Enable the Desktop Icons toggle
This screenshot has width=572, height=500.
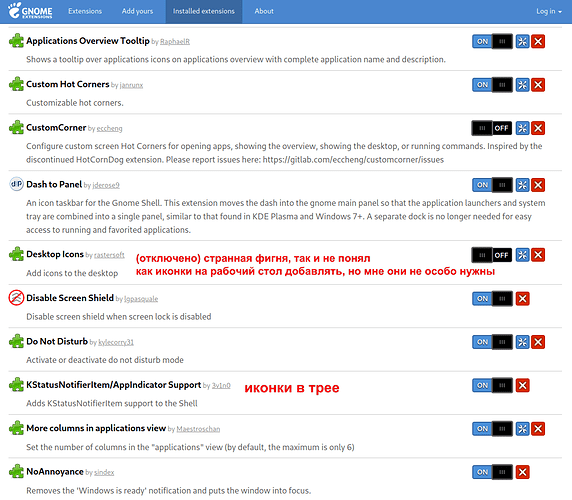coord(492,255)
